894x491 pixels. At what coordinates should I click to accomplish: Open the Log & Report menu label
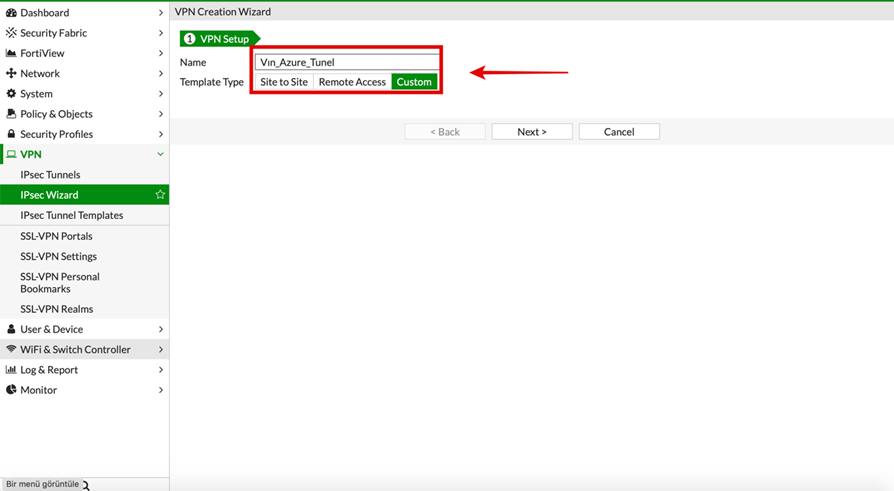(49, 370)
